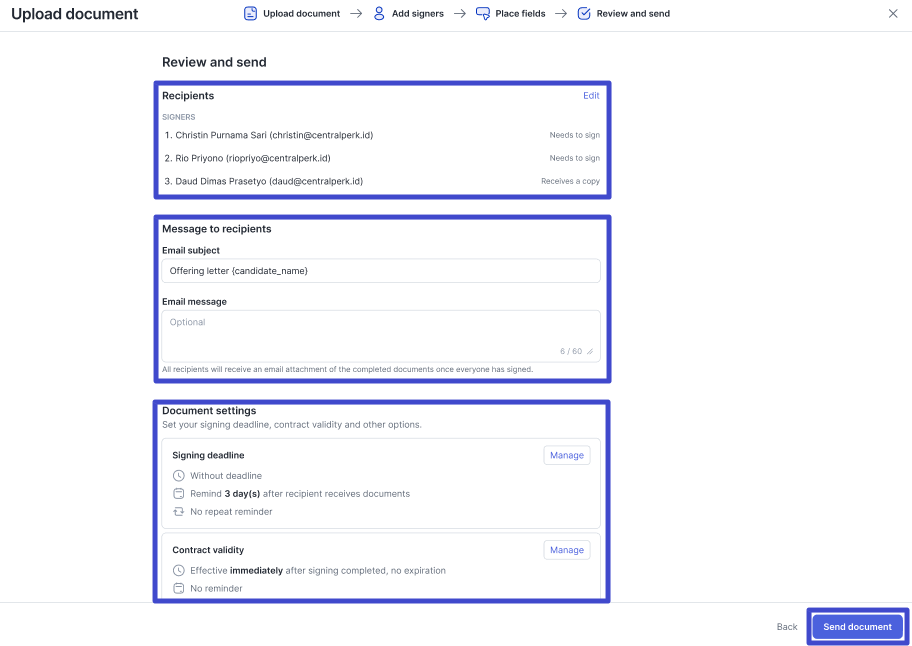Click the Review and send checkmark icon
Viewport: 912px width, 646px height.
click(584, 13)
